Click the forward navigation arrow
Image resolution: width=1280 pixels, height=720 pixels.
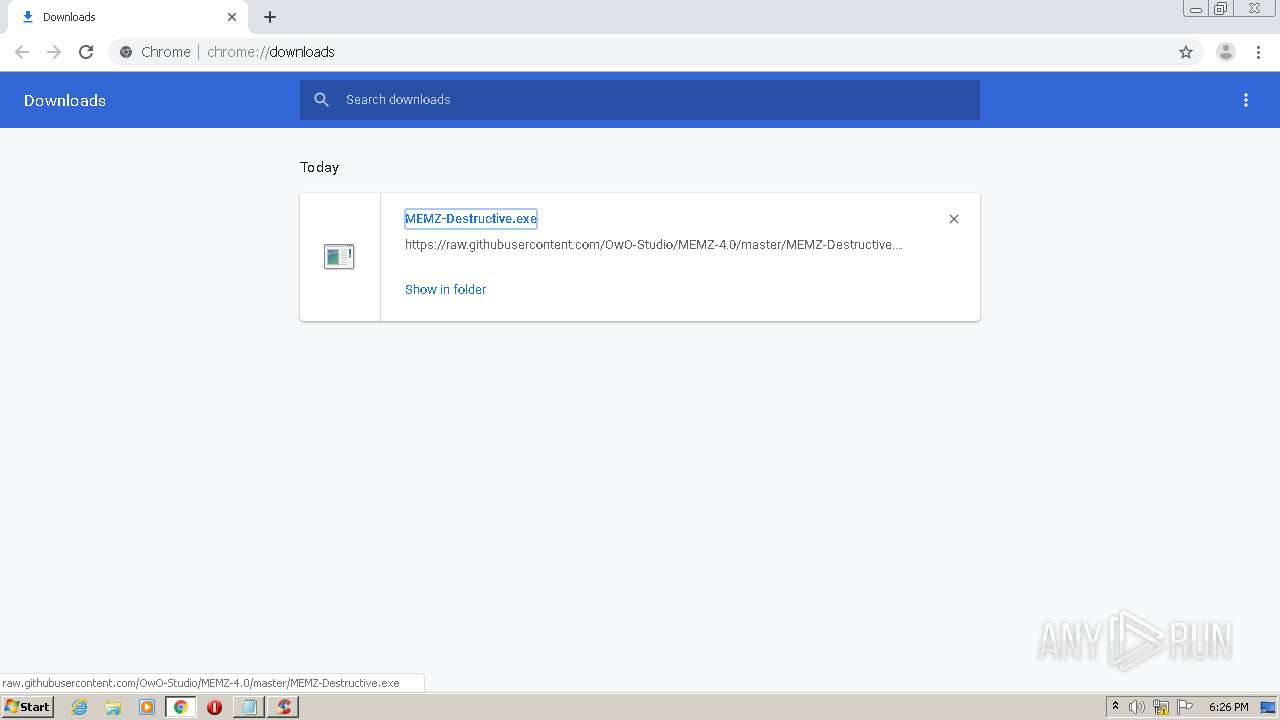54,52
